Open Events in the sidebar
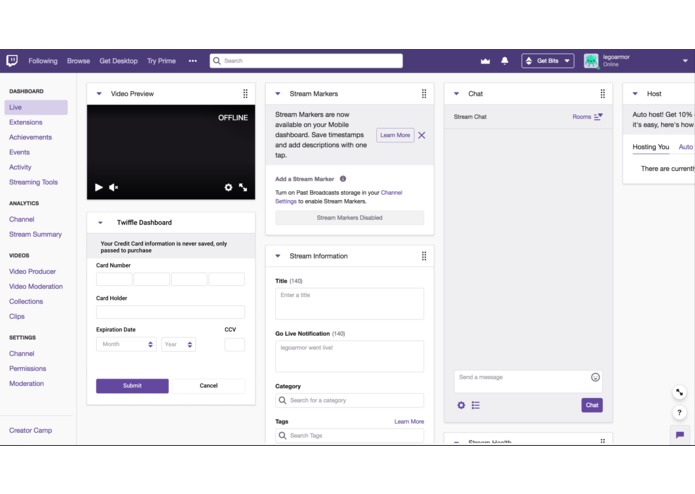The width and height of the screenshot is (695, 494). click(20, 152)
